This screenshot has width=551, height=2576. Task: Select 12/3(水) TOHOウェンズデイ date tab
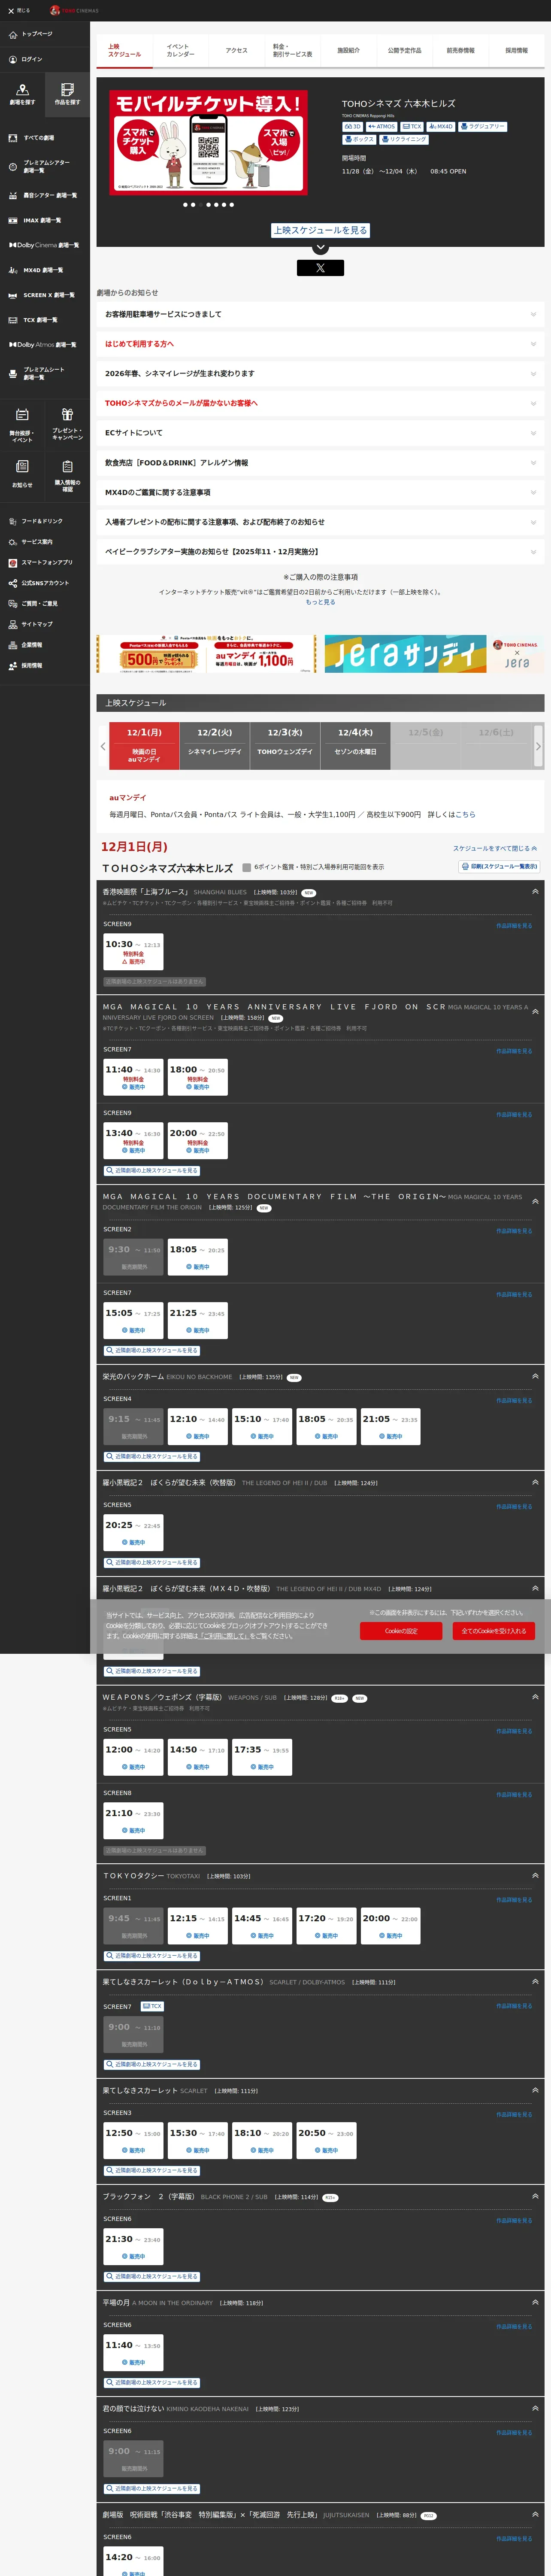(285, 746)
